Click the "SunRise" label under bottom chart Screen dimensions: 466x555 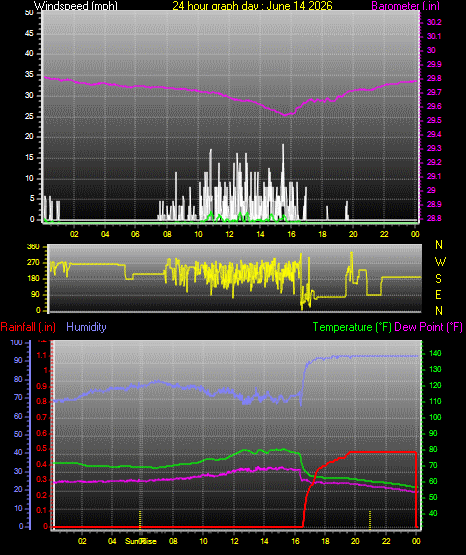141,541
